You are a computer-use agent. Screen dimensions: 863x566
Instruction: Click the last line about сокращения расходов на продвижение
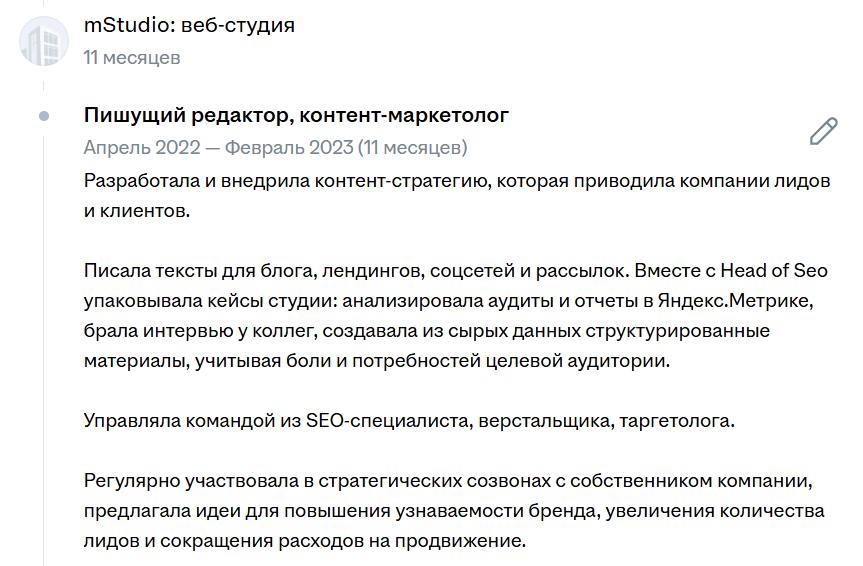click(x=304, y=542)
